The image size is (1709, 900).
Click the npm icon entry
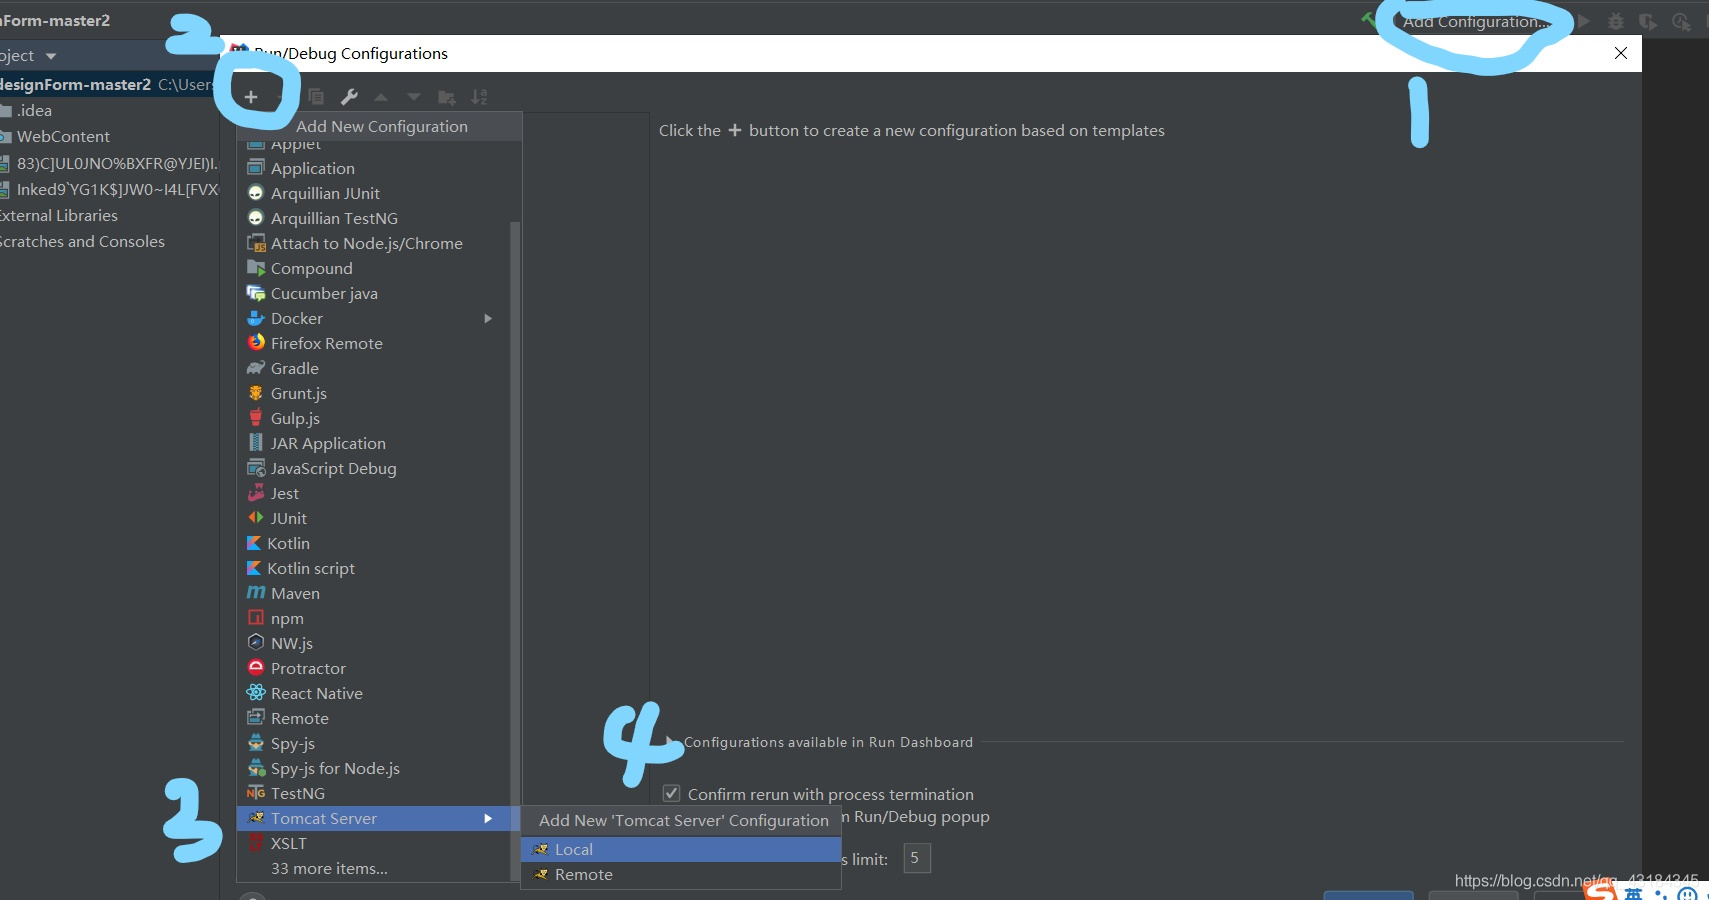(x=256, y=618)
